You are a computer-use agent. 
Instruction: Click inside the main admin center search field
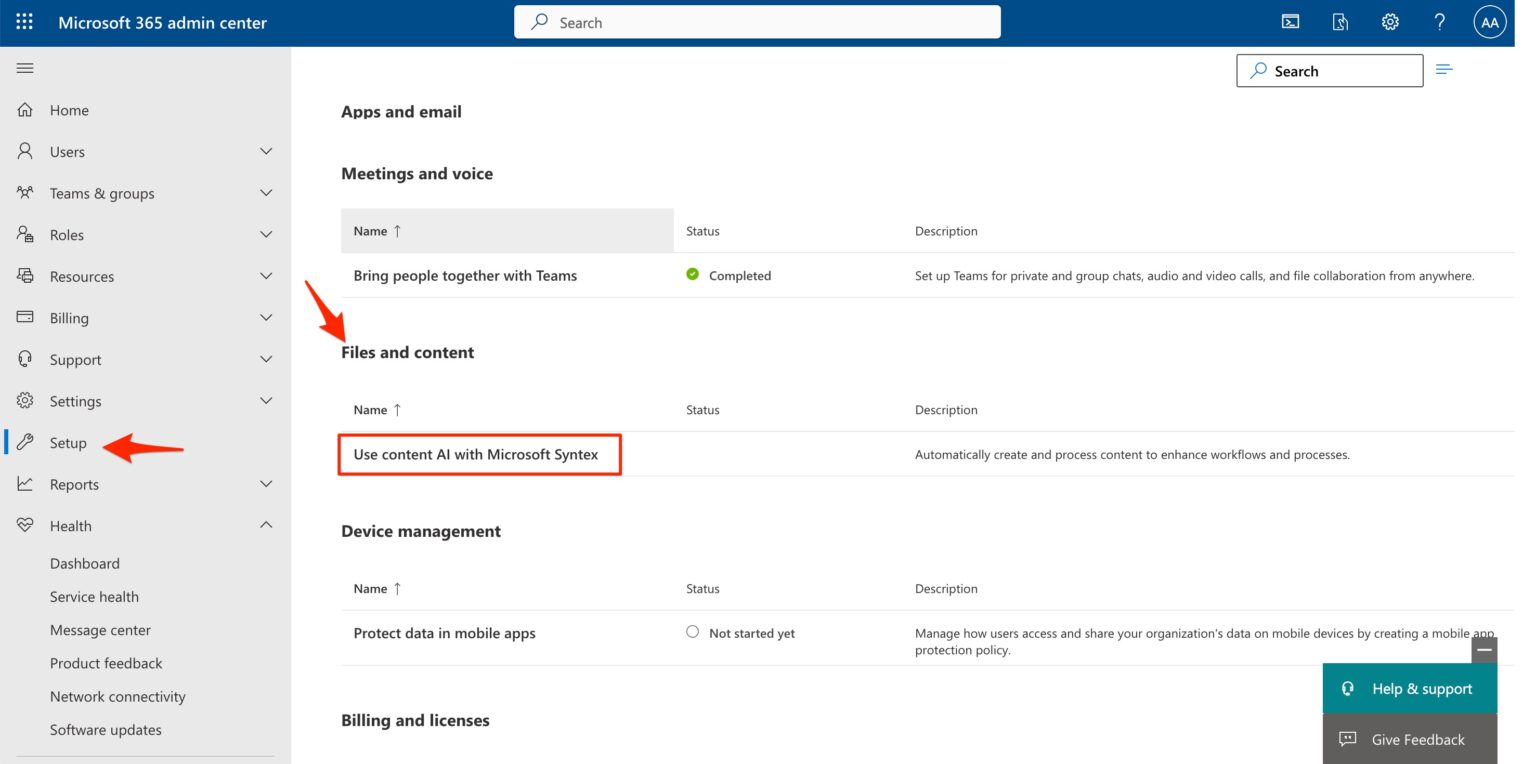pyautogui.click(x=757, y=21)
